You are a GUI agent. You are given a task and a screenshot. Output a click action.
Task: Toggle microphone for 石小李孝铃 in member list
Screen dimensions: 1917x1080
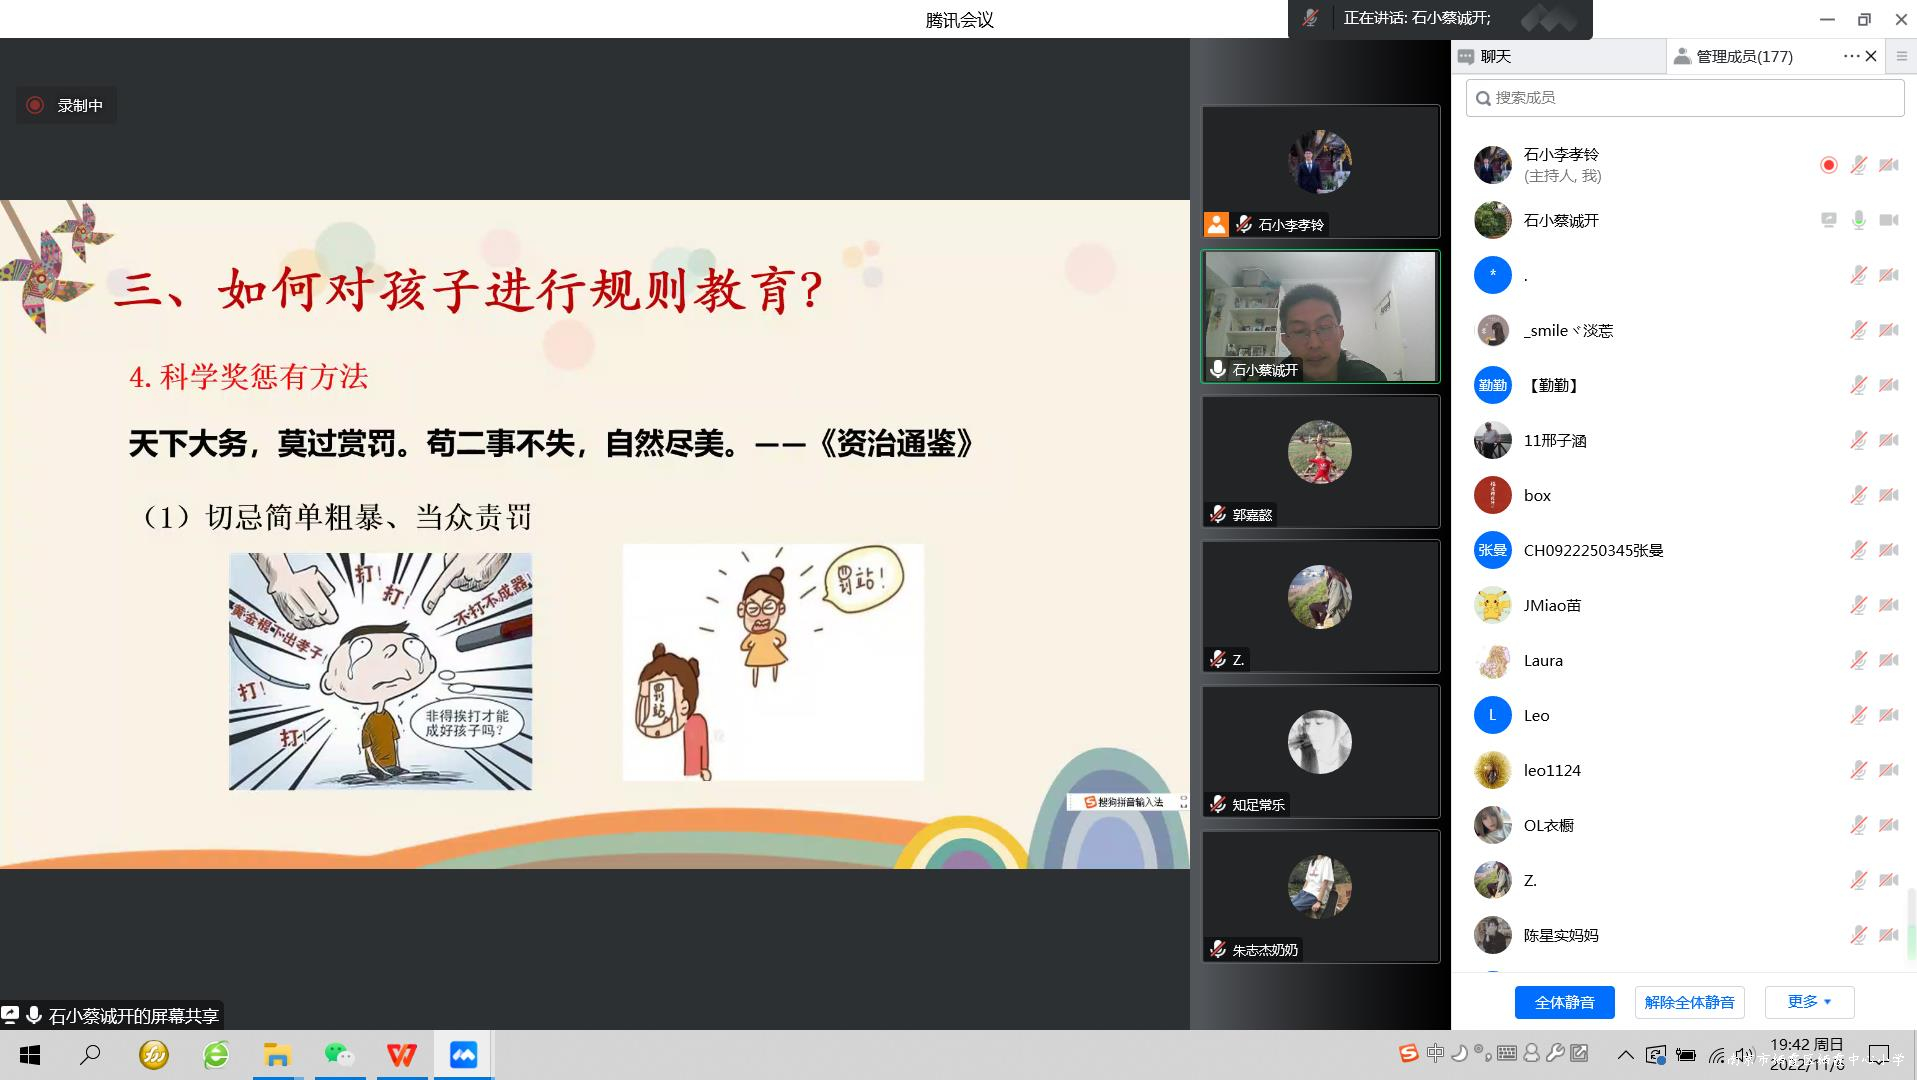pyautogui.click(x=1858, y=165)
